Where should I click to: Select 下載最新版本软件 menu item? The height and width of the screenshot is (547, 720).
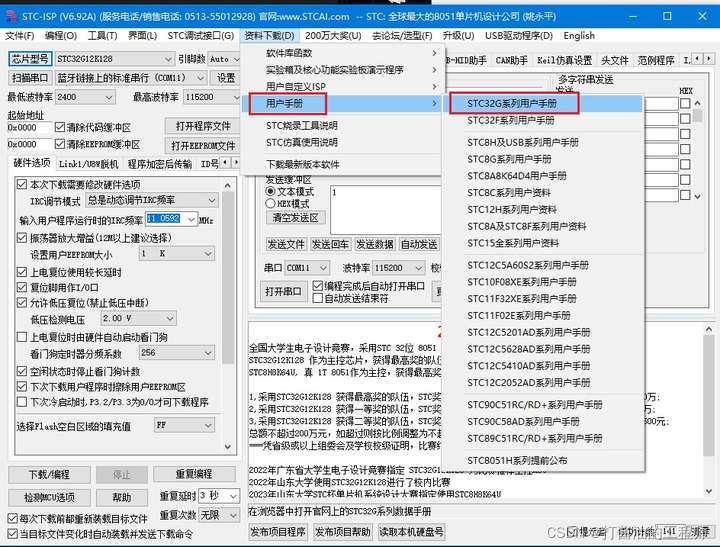click(342, 164)
